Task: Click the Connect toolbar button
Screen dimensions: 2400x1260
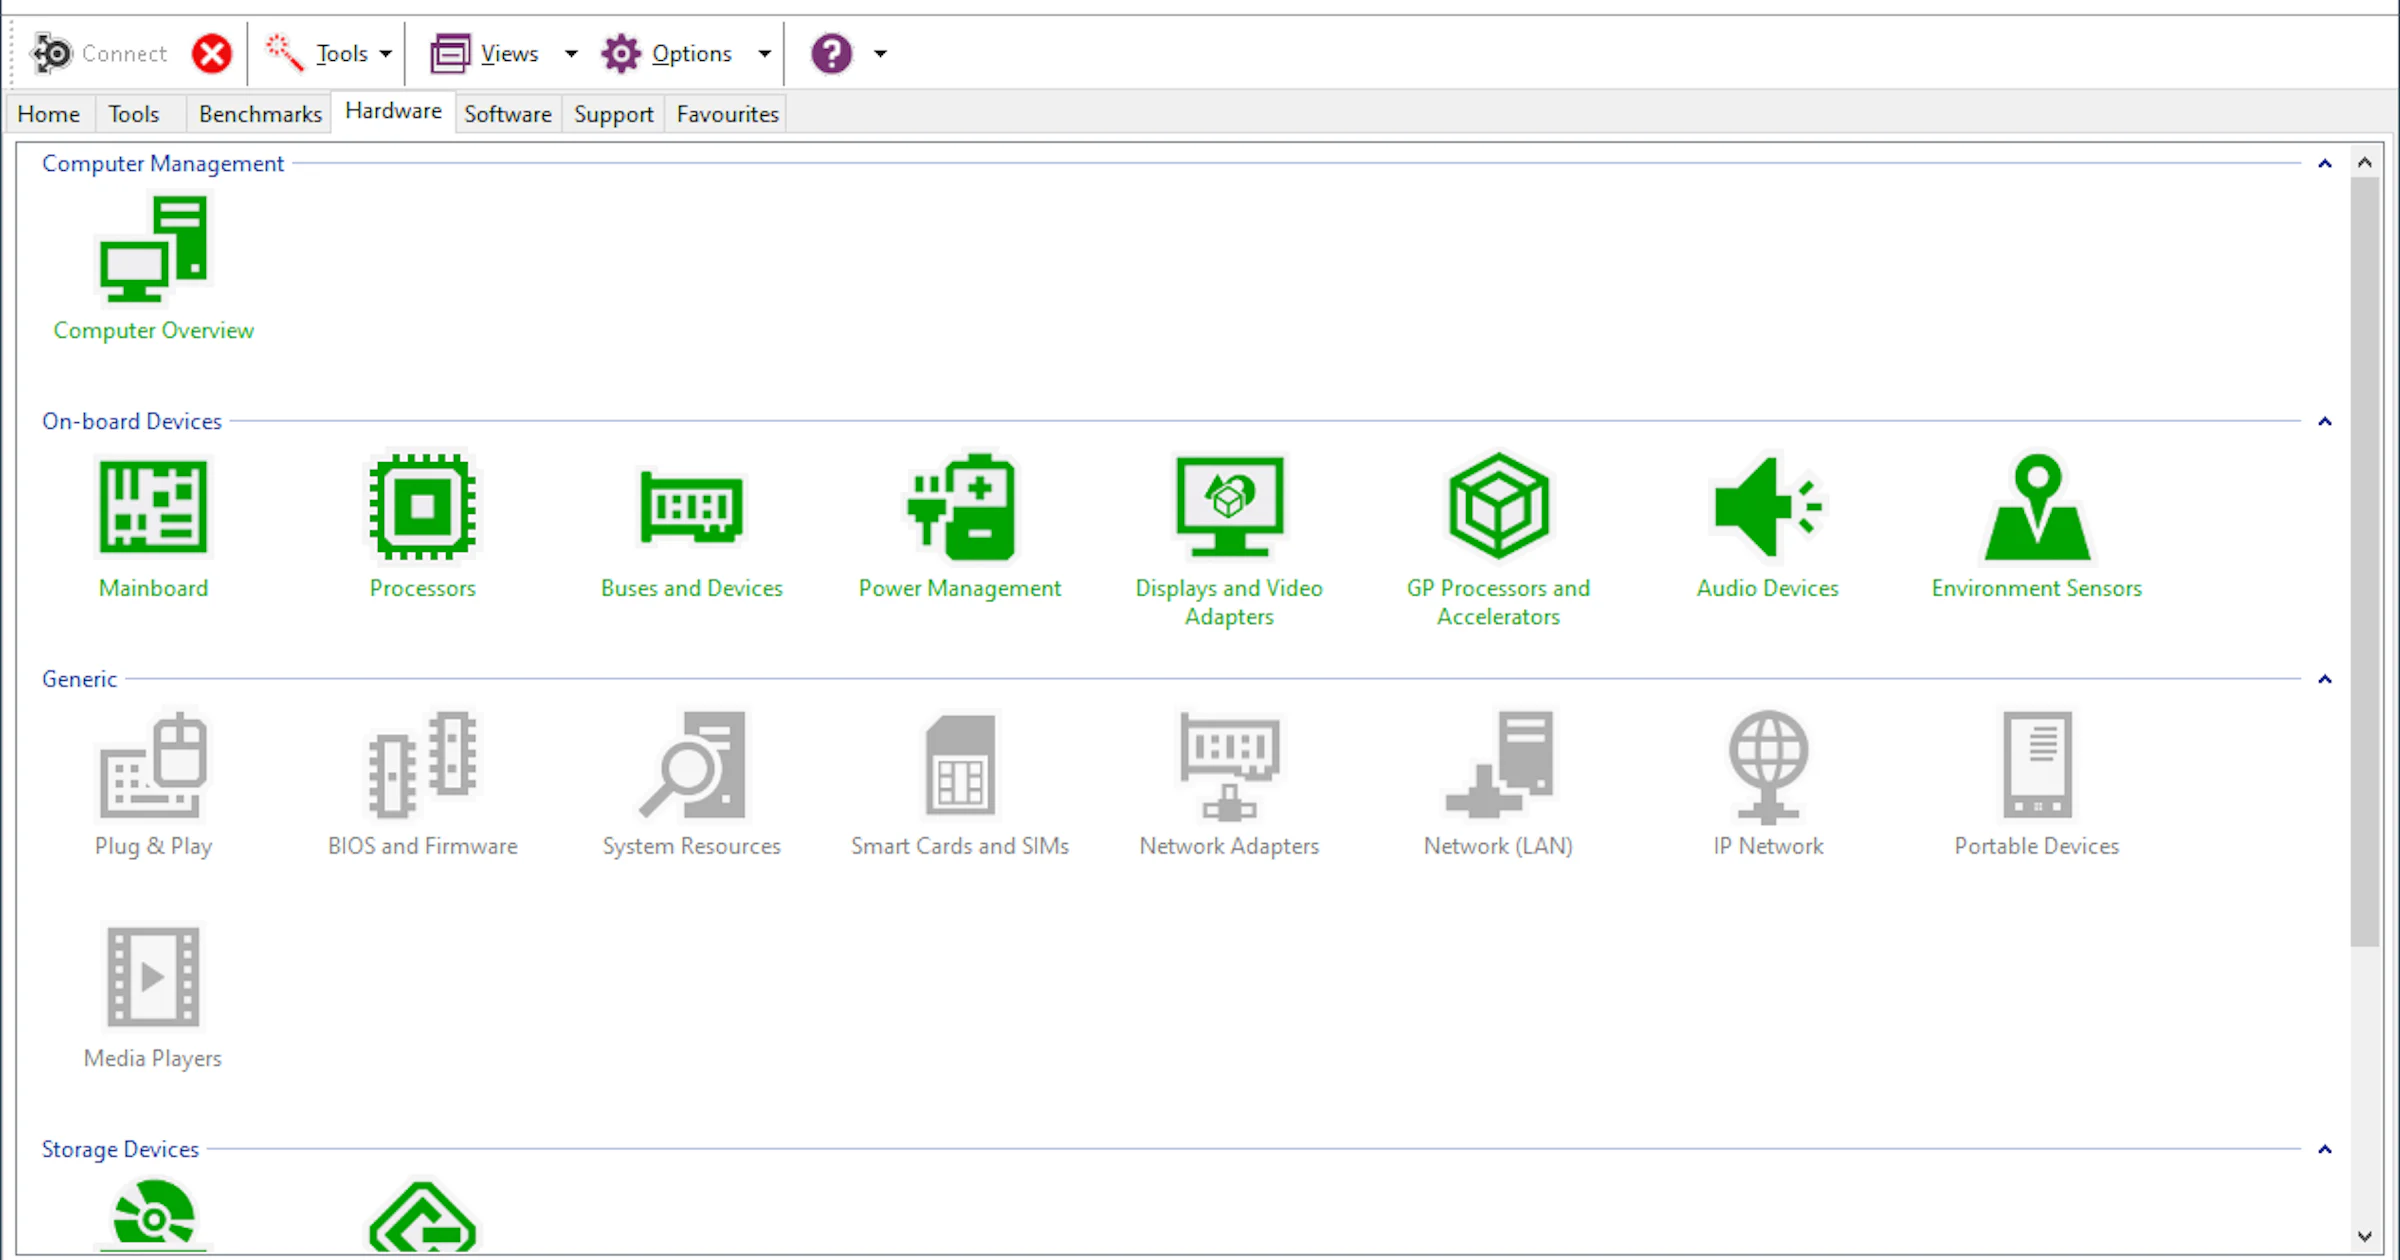Action: tap(98, 53)
